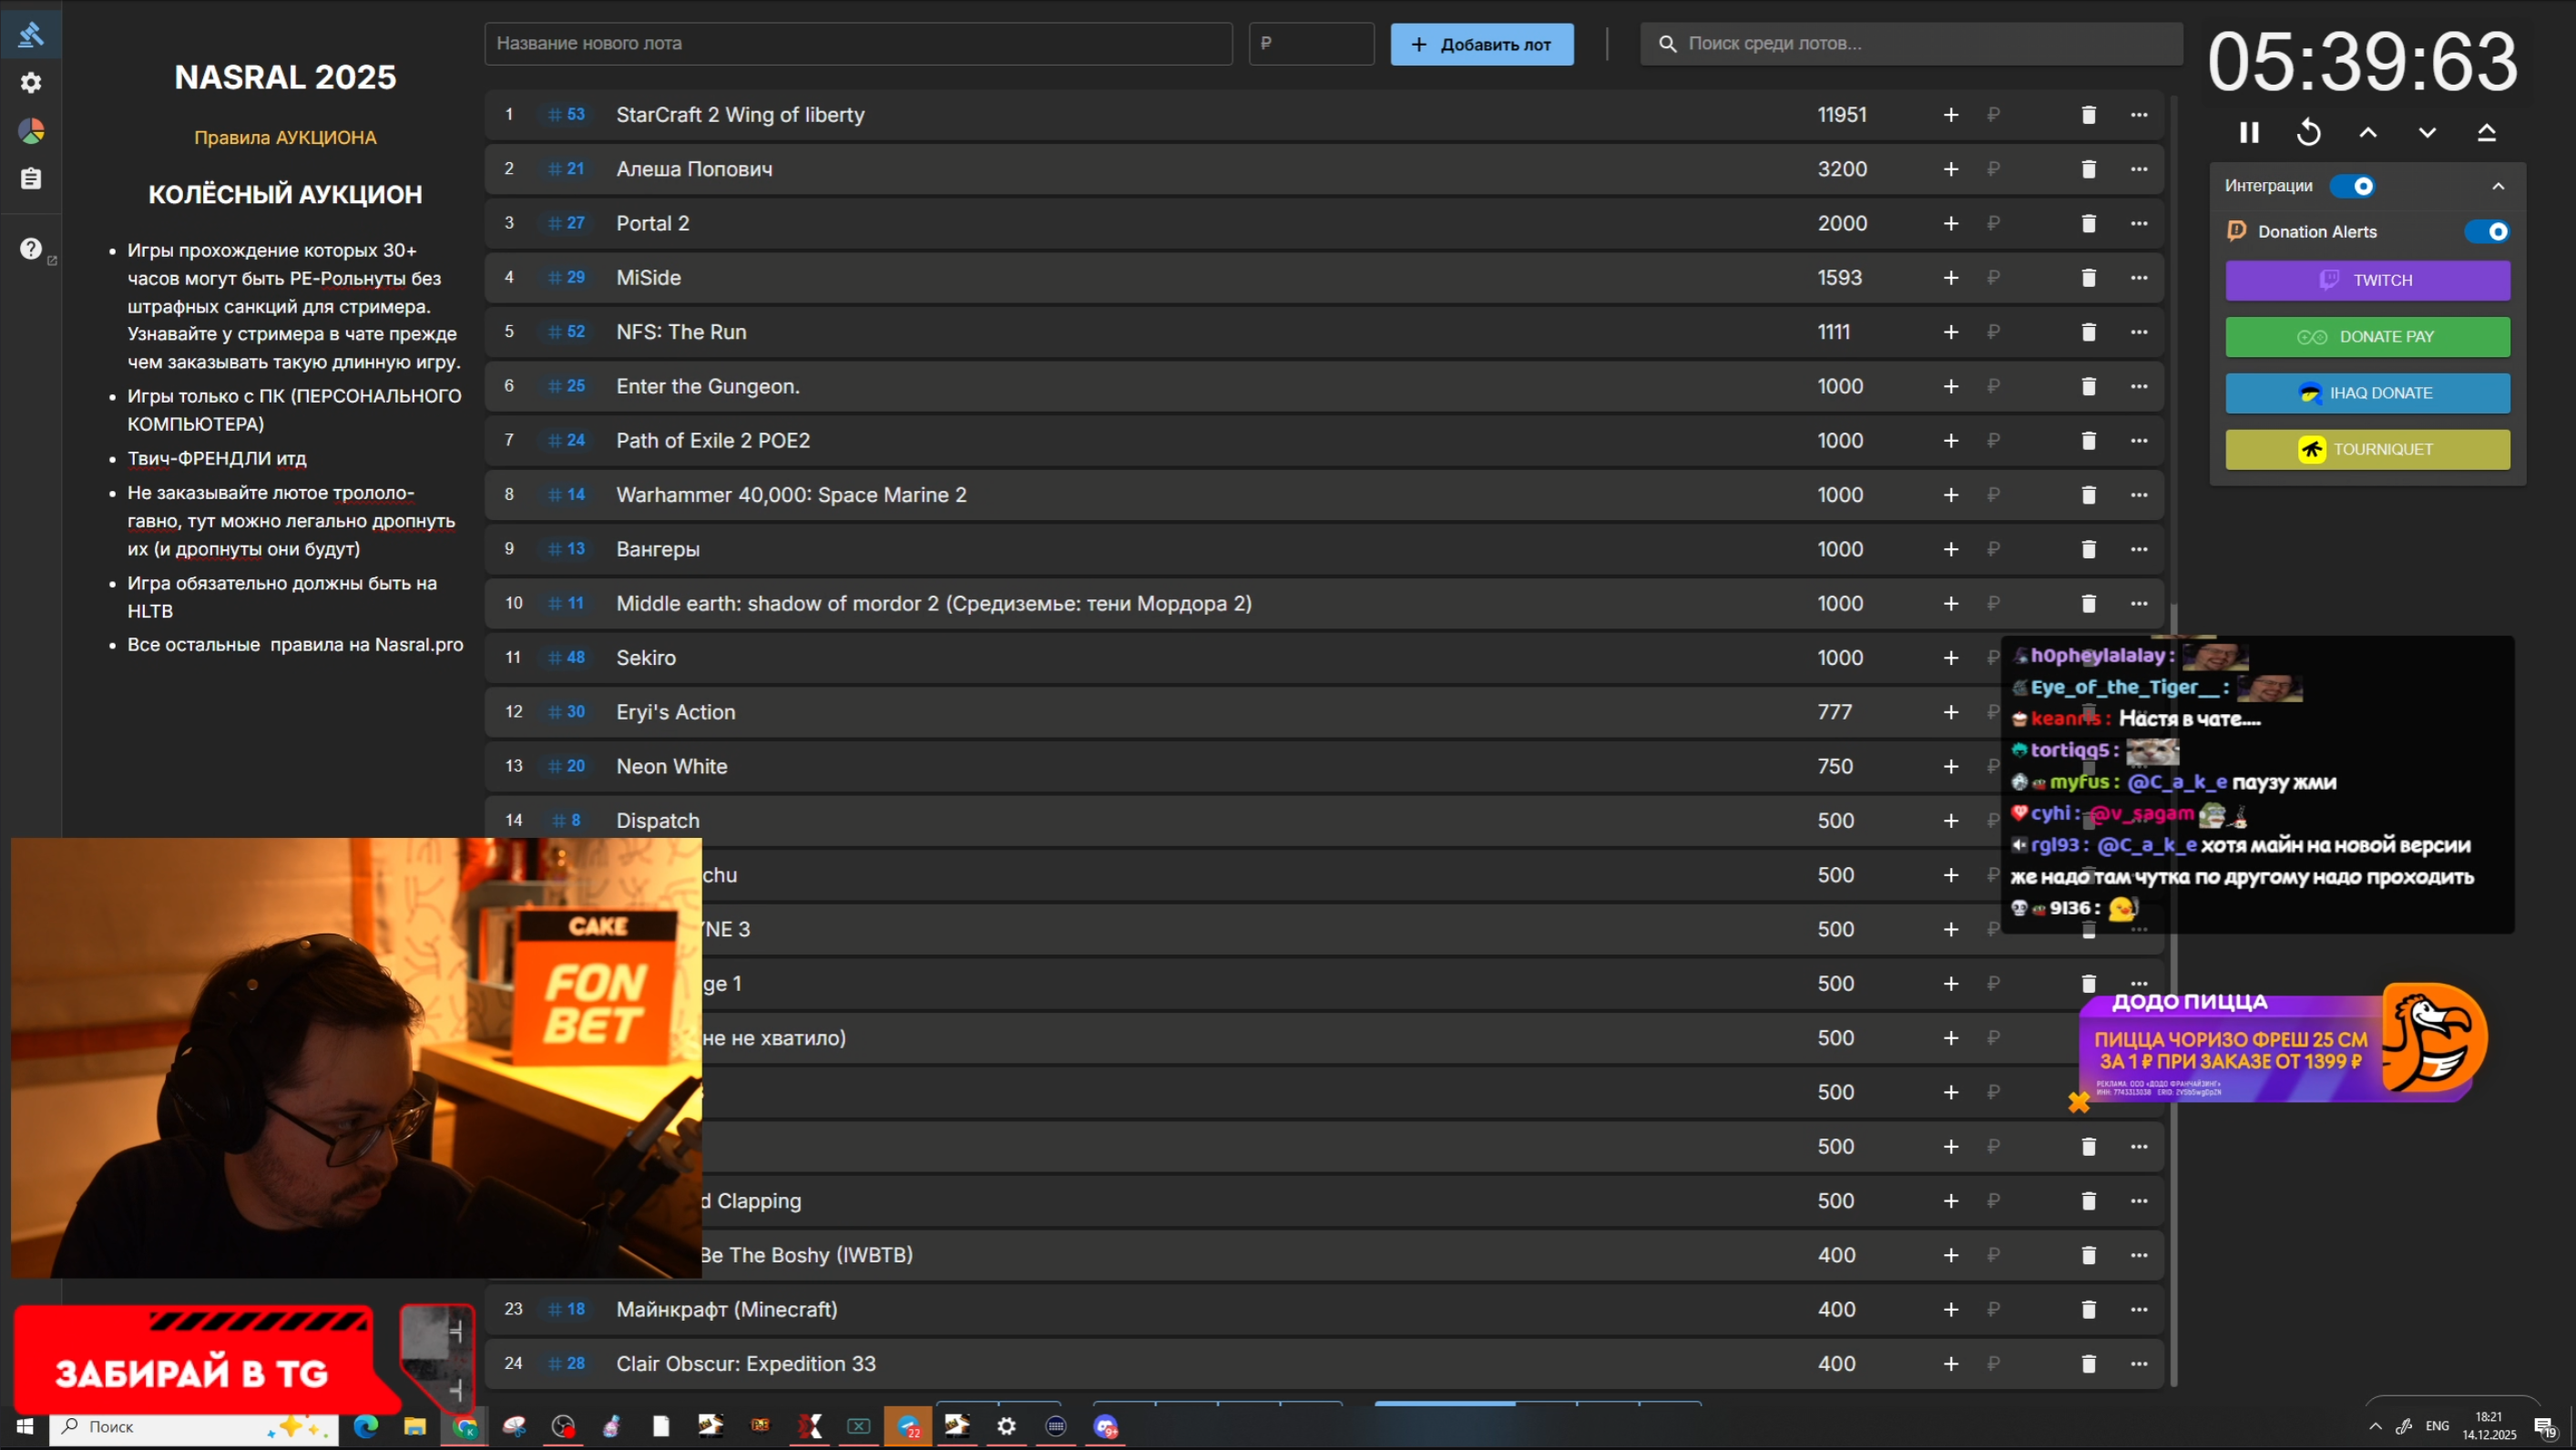The width and height of the screenshot is (2576, 1450).
Task: Click the Добавить лот button
Action: pyautogui.click(x=1481, y=44)
